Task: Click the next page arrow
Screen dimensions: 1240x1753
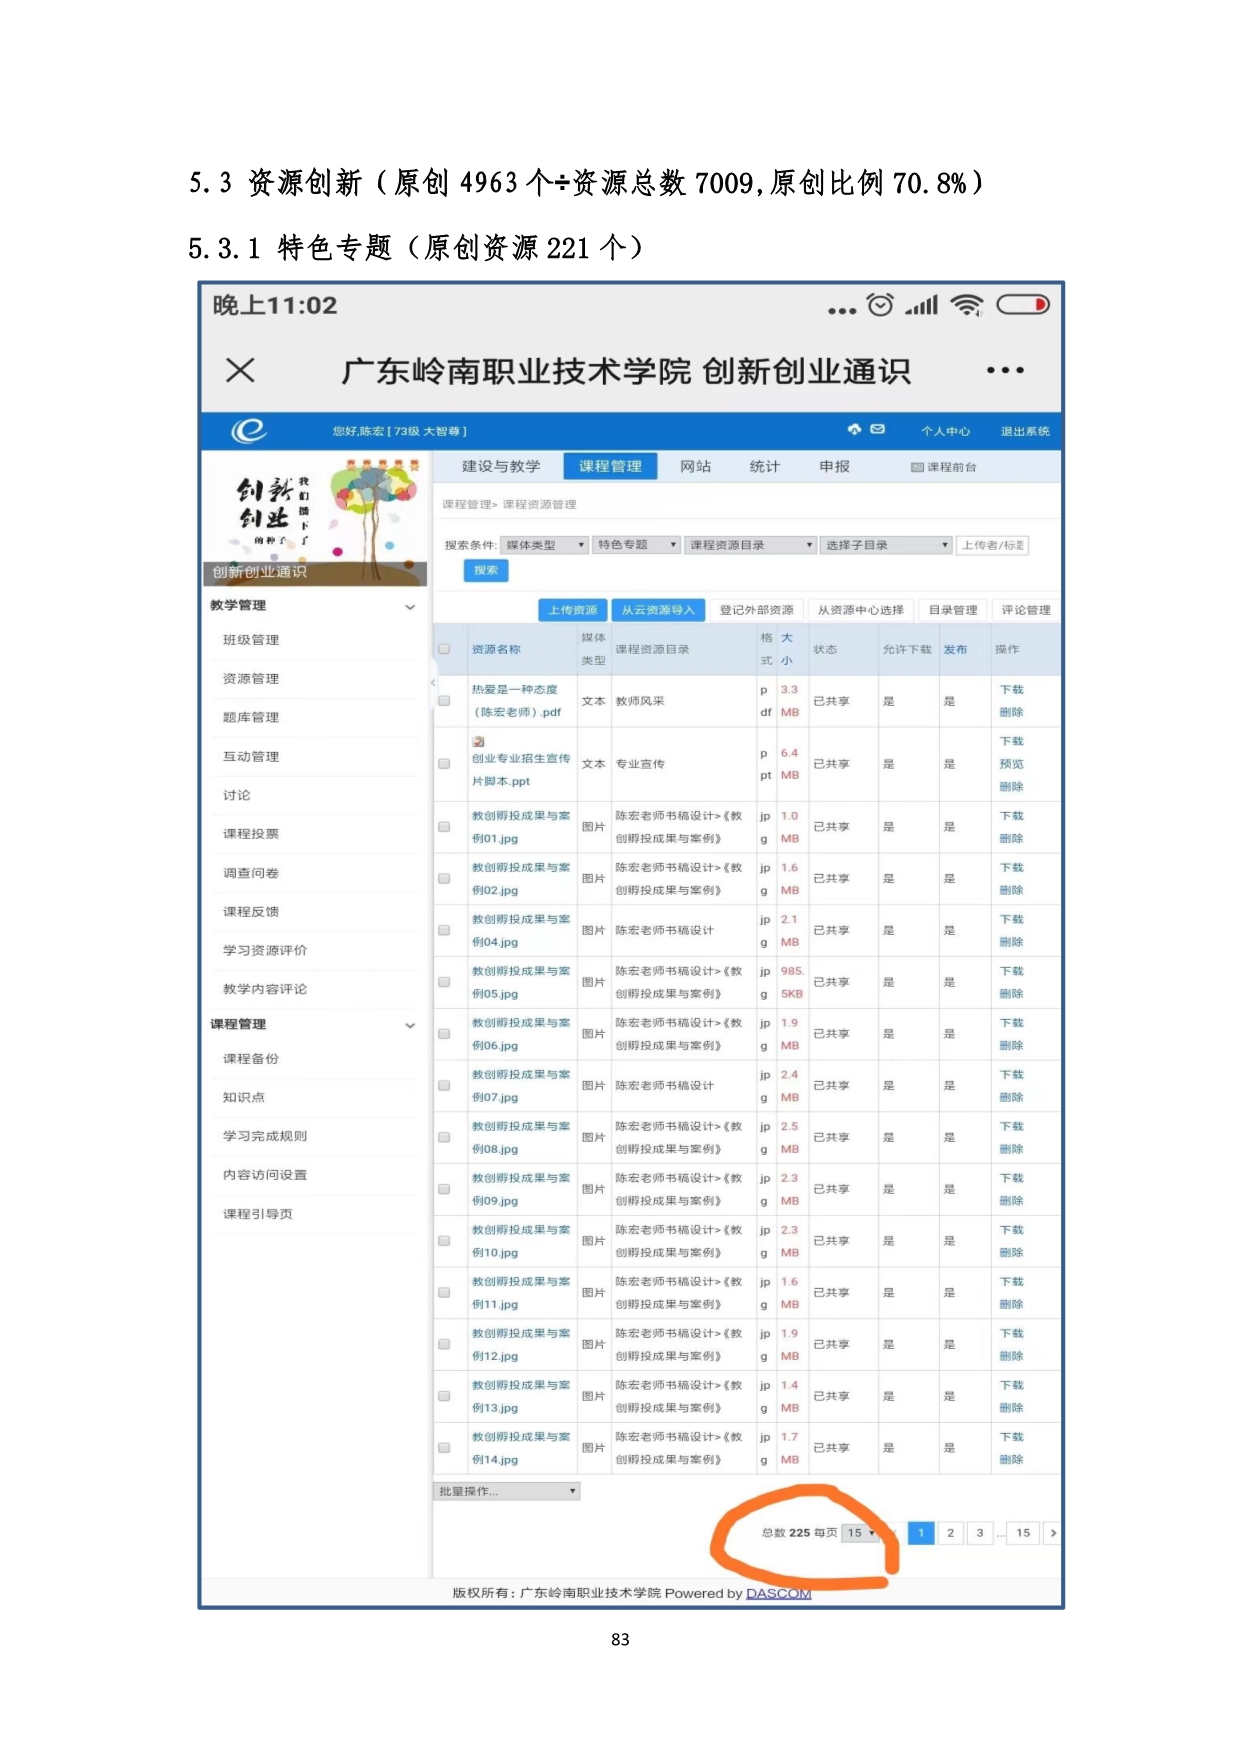Action: coord(1053,1532)
